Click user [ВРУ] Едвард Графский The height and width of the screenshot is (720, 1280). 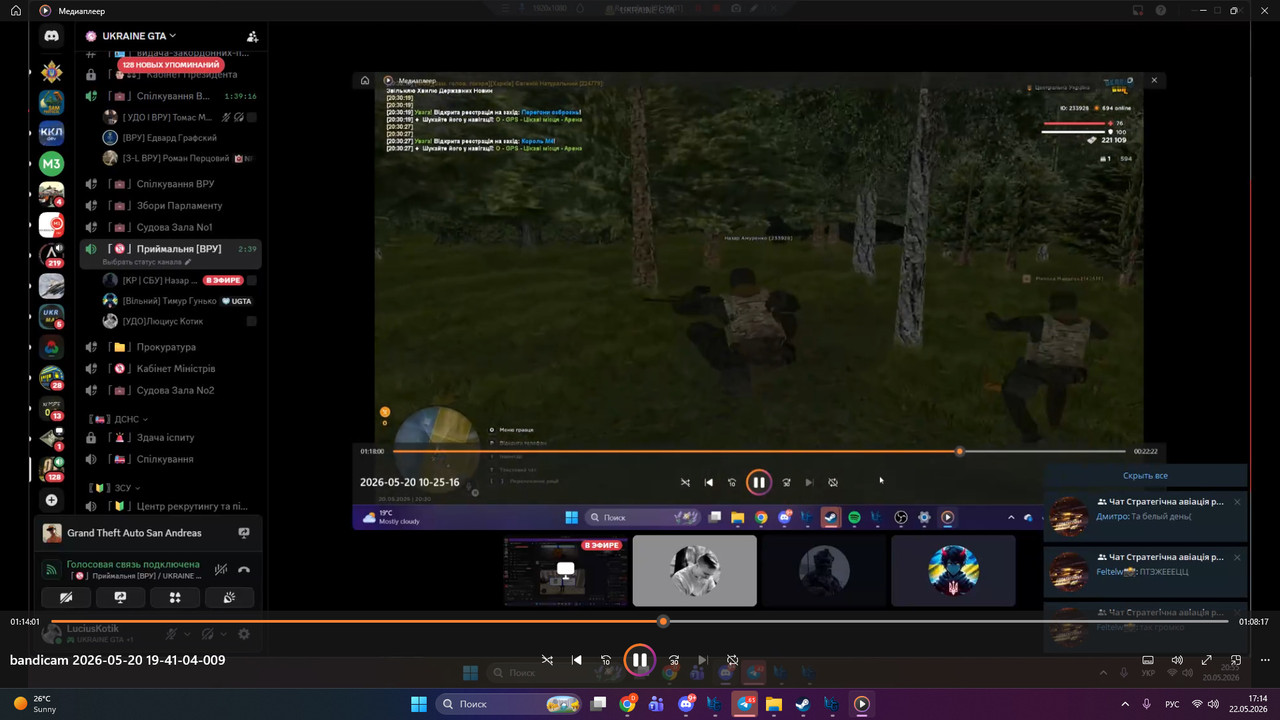click(x=170, y=138)
